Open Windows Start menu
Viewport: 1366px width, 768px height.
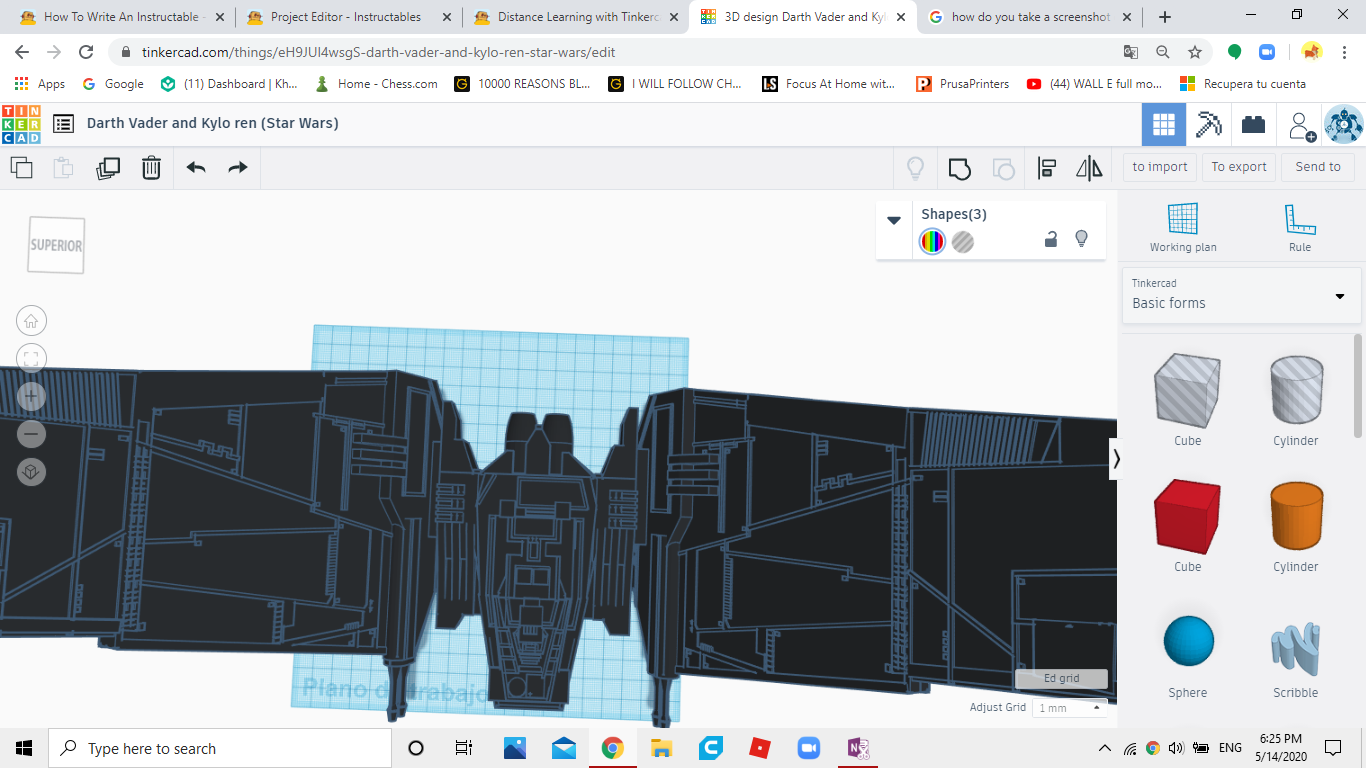pos(24,748)
